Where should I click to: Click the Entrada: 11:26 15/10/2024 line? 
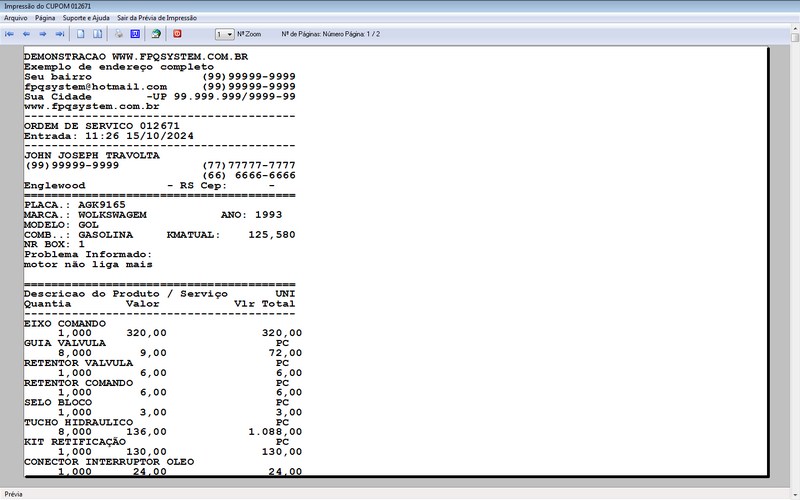[109, 136]
